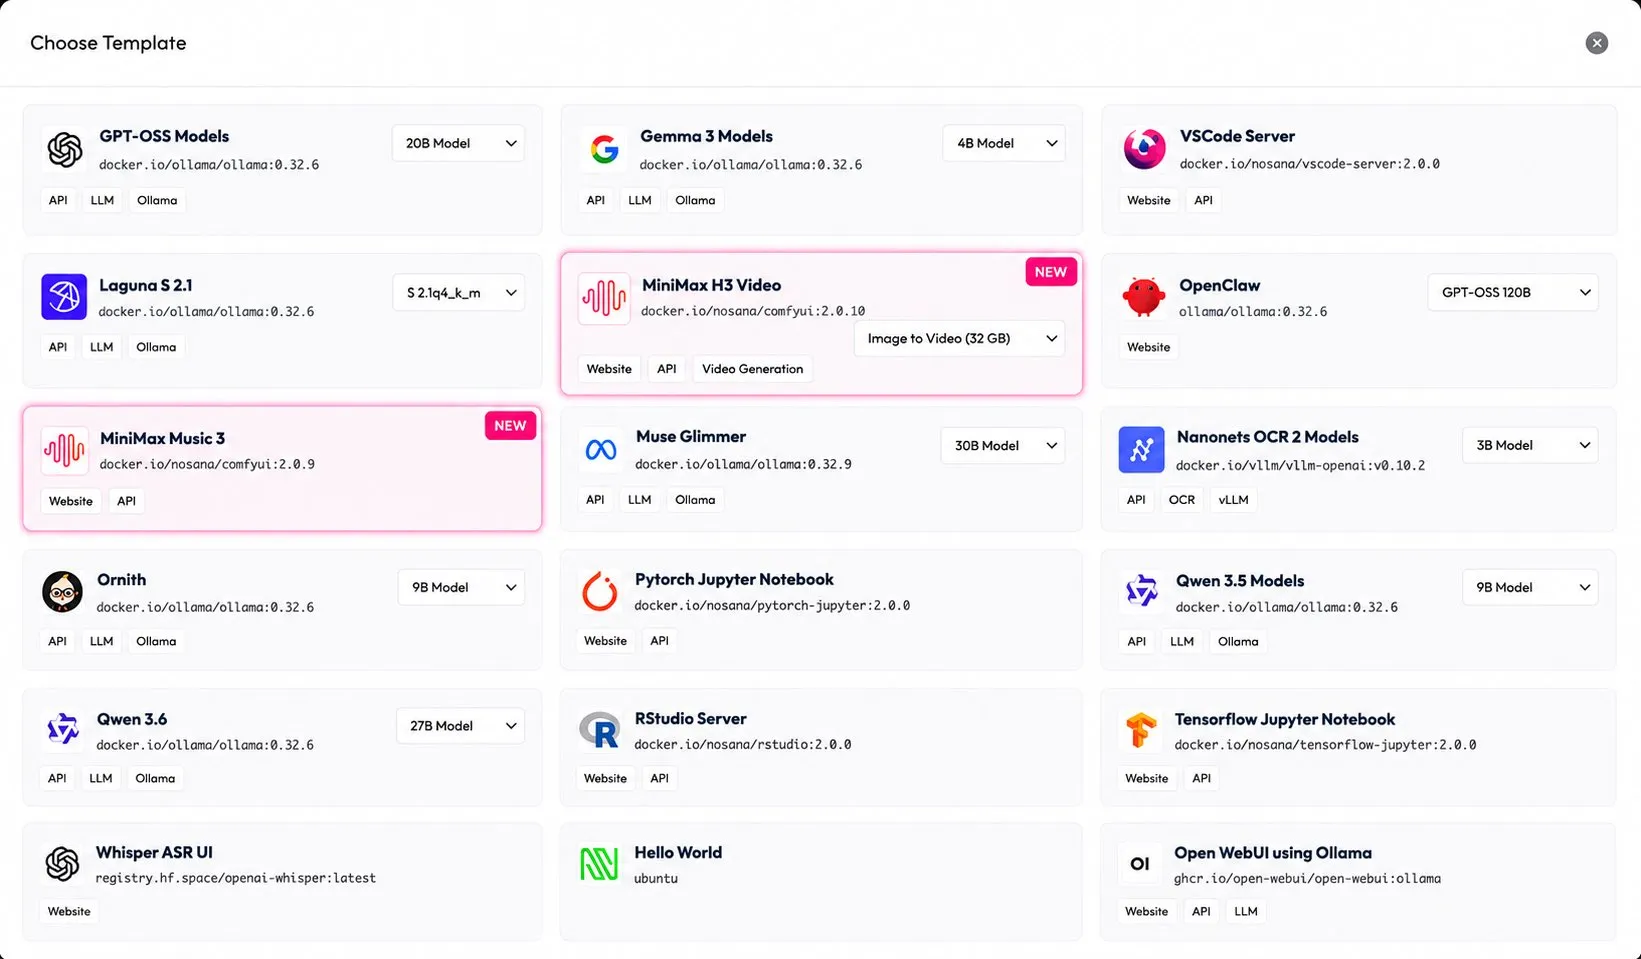Viewport: 1641px width, 959px height.
Task: Click the Hello World green logo icon
Action: (599, 864)
